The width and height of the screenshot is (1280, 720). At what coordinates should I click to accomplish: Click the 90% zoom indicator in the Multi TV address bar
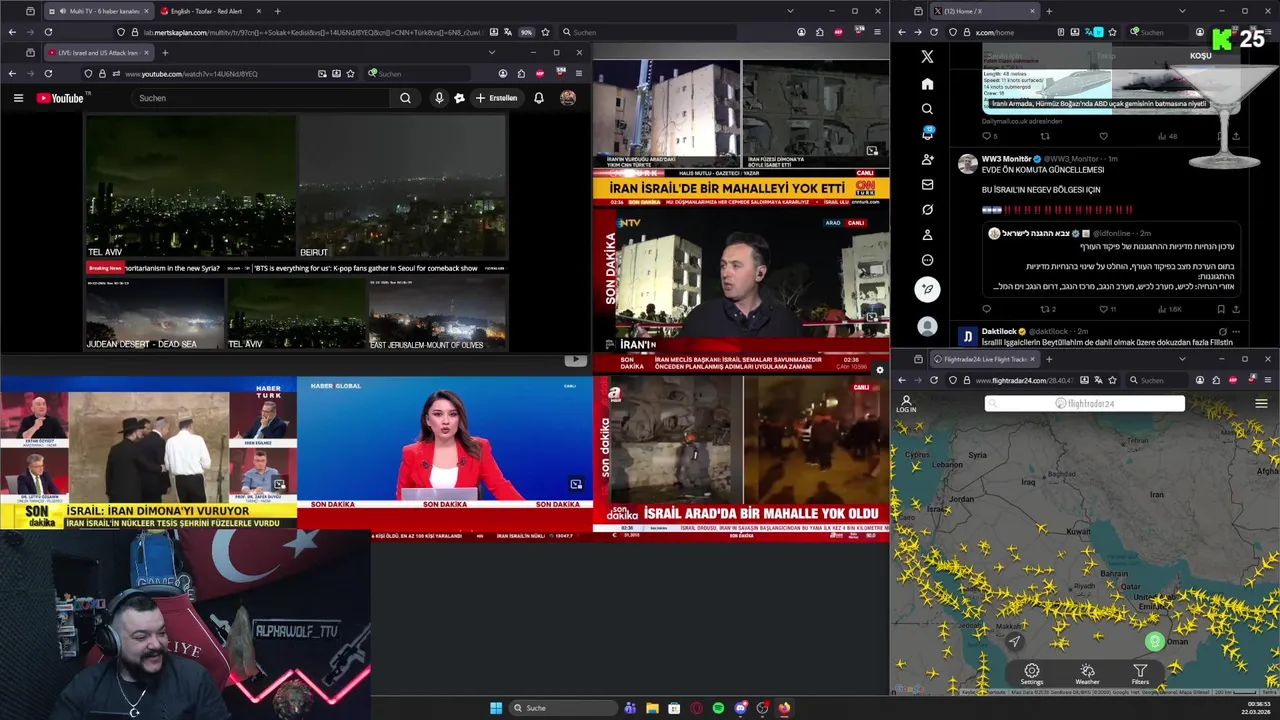coord(526,32)
